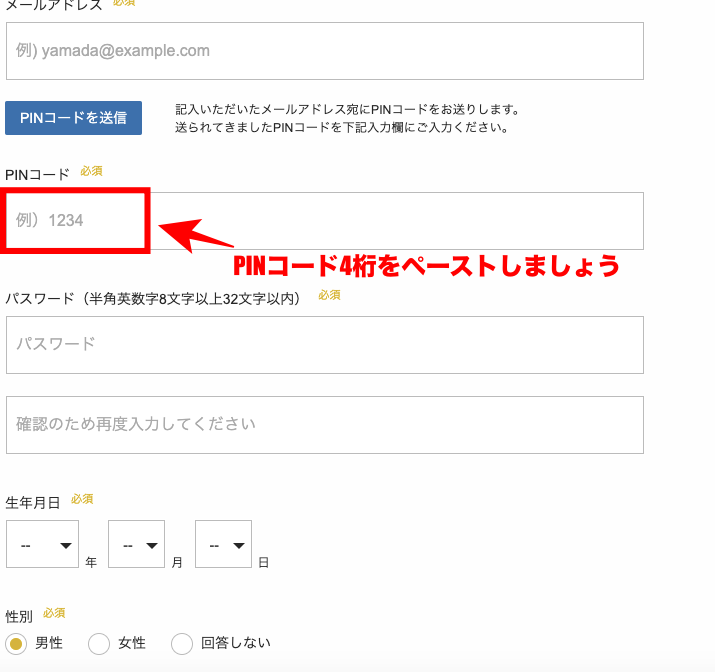Click the パスワード entry field

[324, 345]
